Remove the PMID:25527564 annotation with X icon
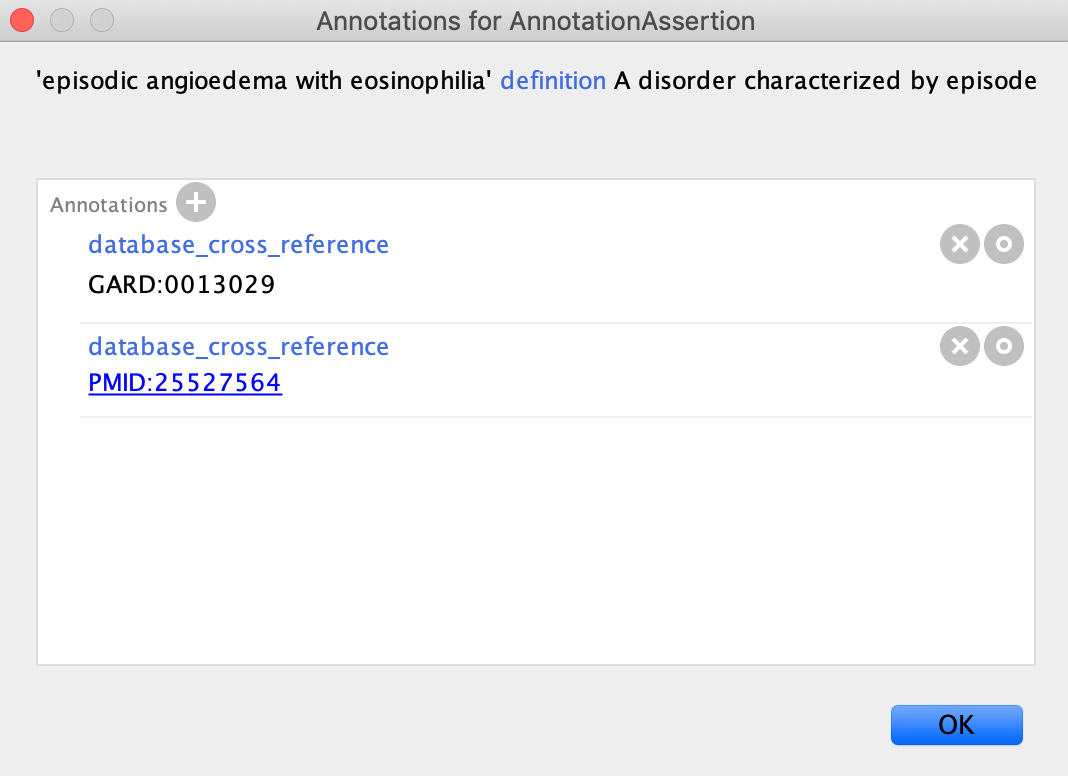 [x=960, y=346]
